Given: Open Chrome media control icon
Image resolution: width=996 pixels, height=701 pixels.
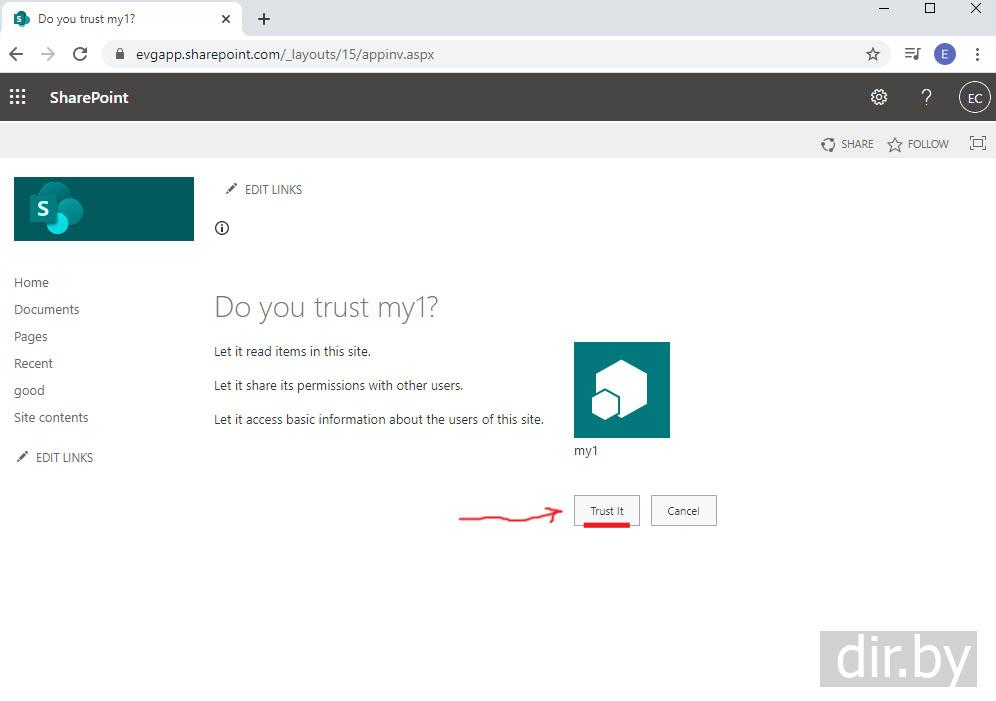Looking at the screenshot, I should (912, 54).
